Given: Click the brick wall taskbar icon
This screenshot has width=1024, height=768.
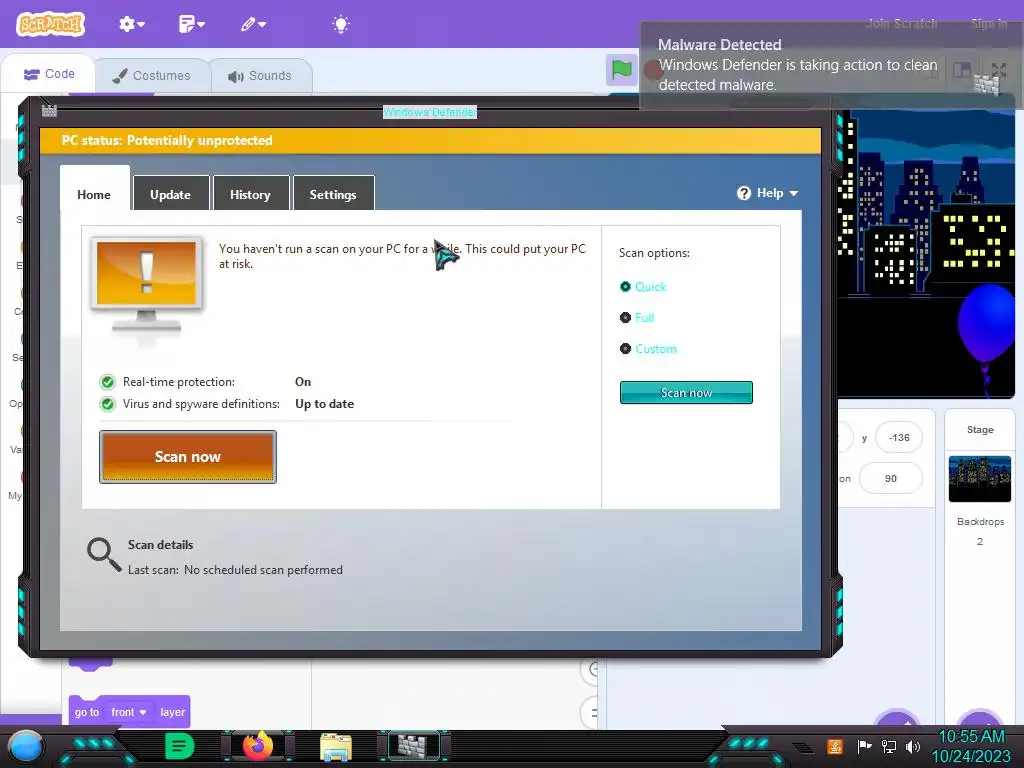Looking at the screenshot, I should click(x=413, y=746).
